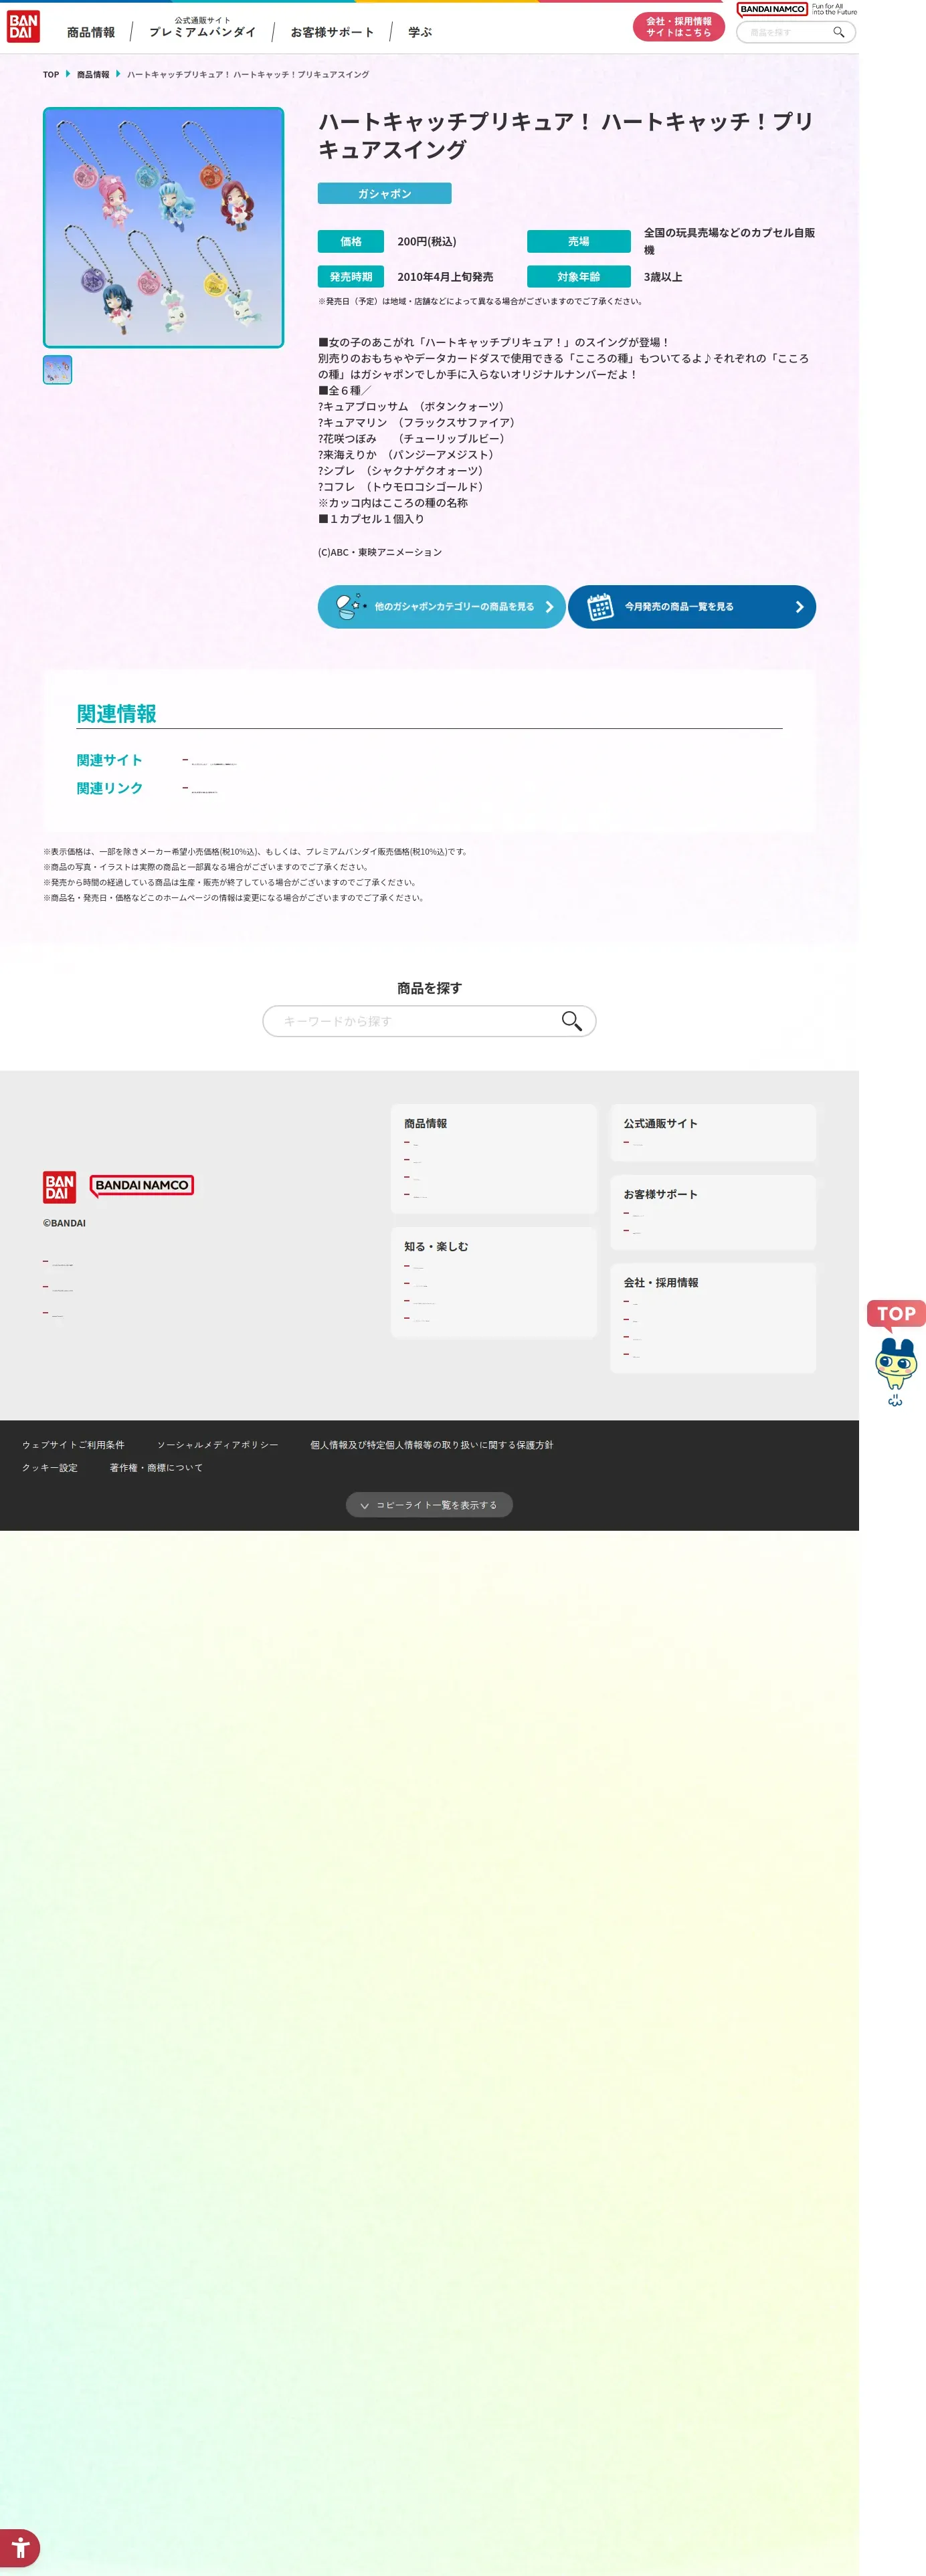Open the 個人情報 protection policy footer link
Image resolution: width=926 pixels, height=2576 pixels.
point(432,1445)
